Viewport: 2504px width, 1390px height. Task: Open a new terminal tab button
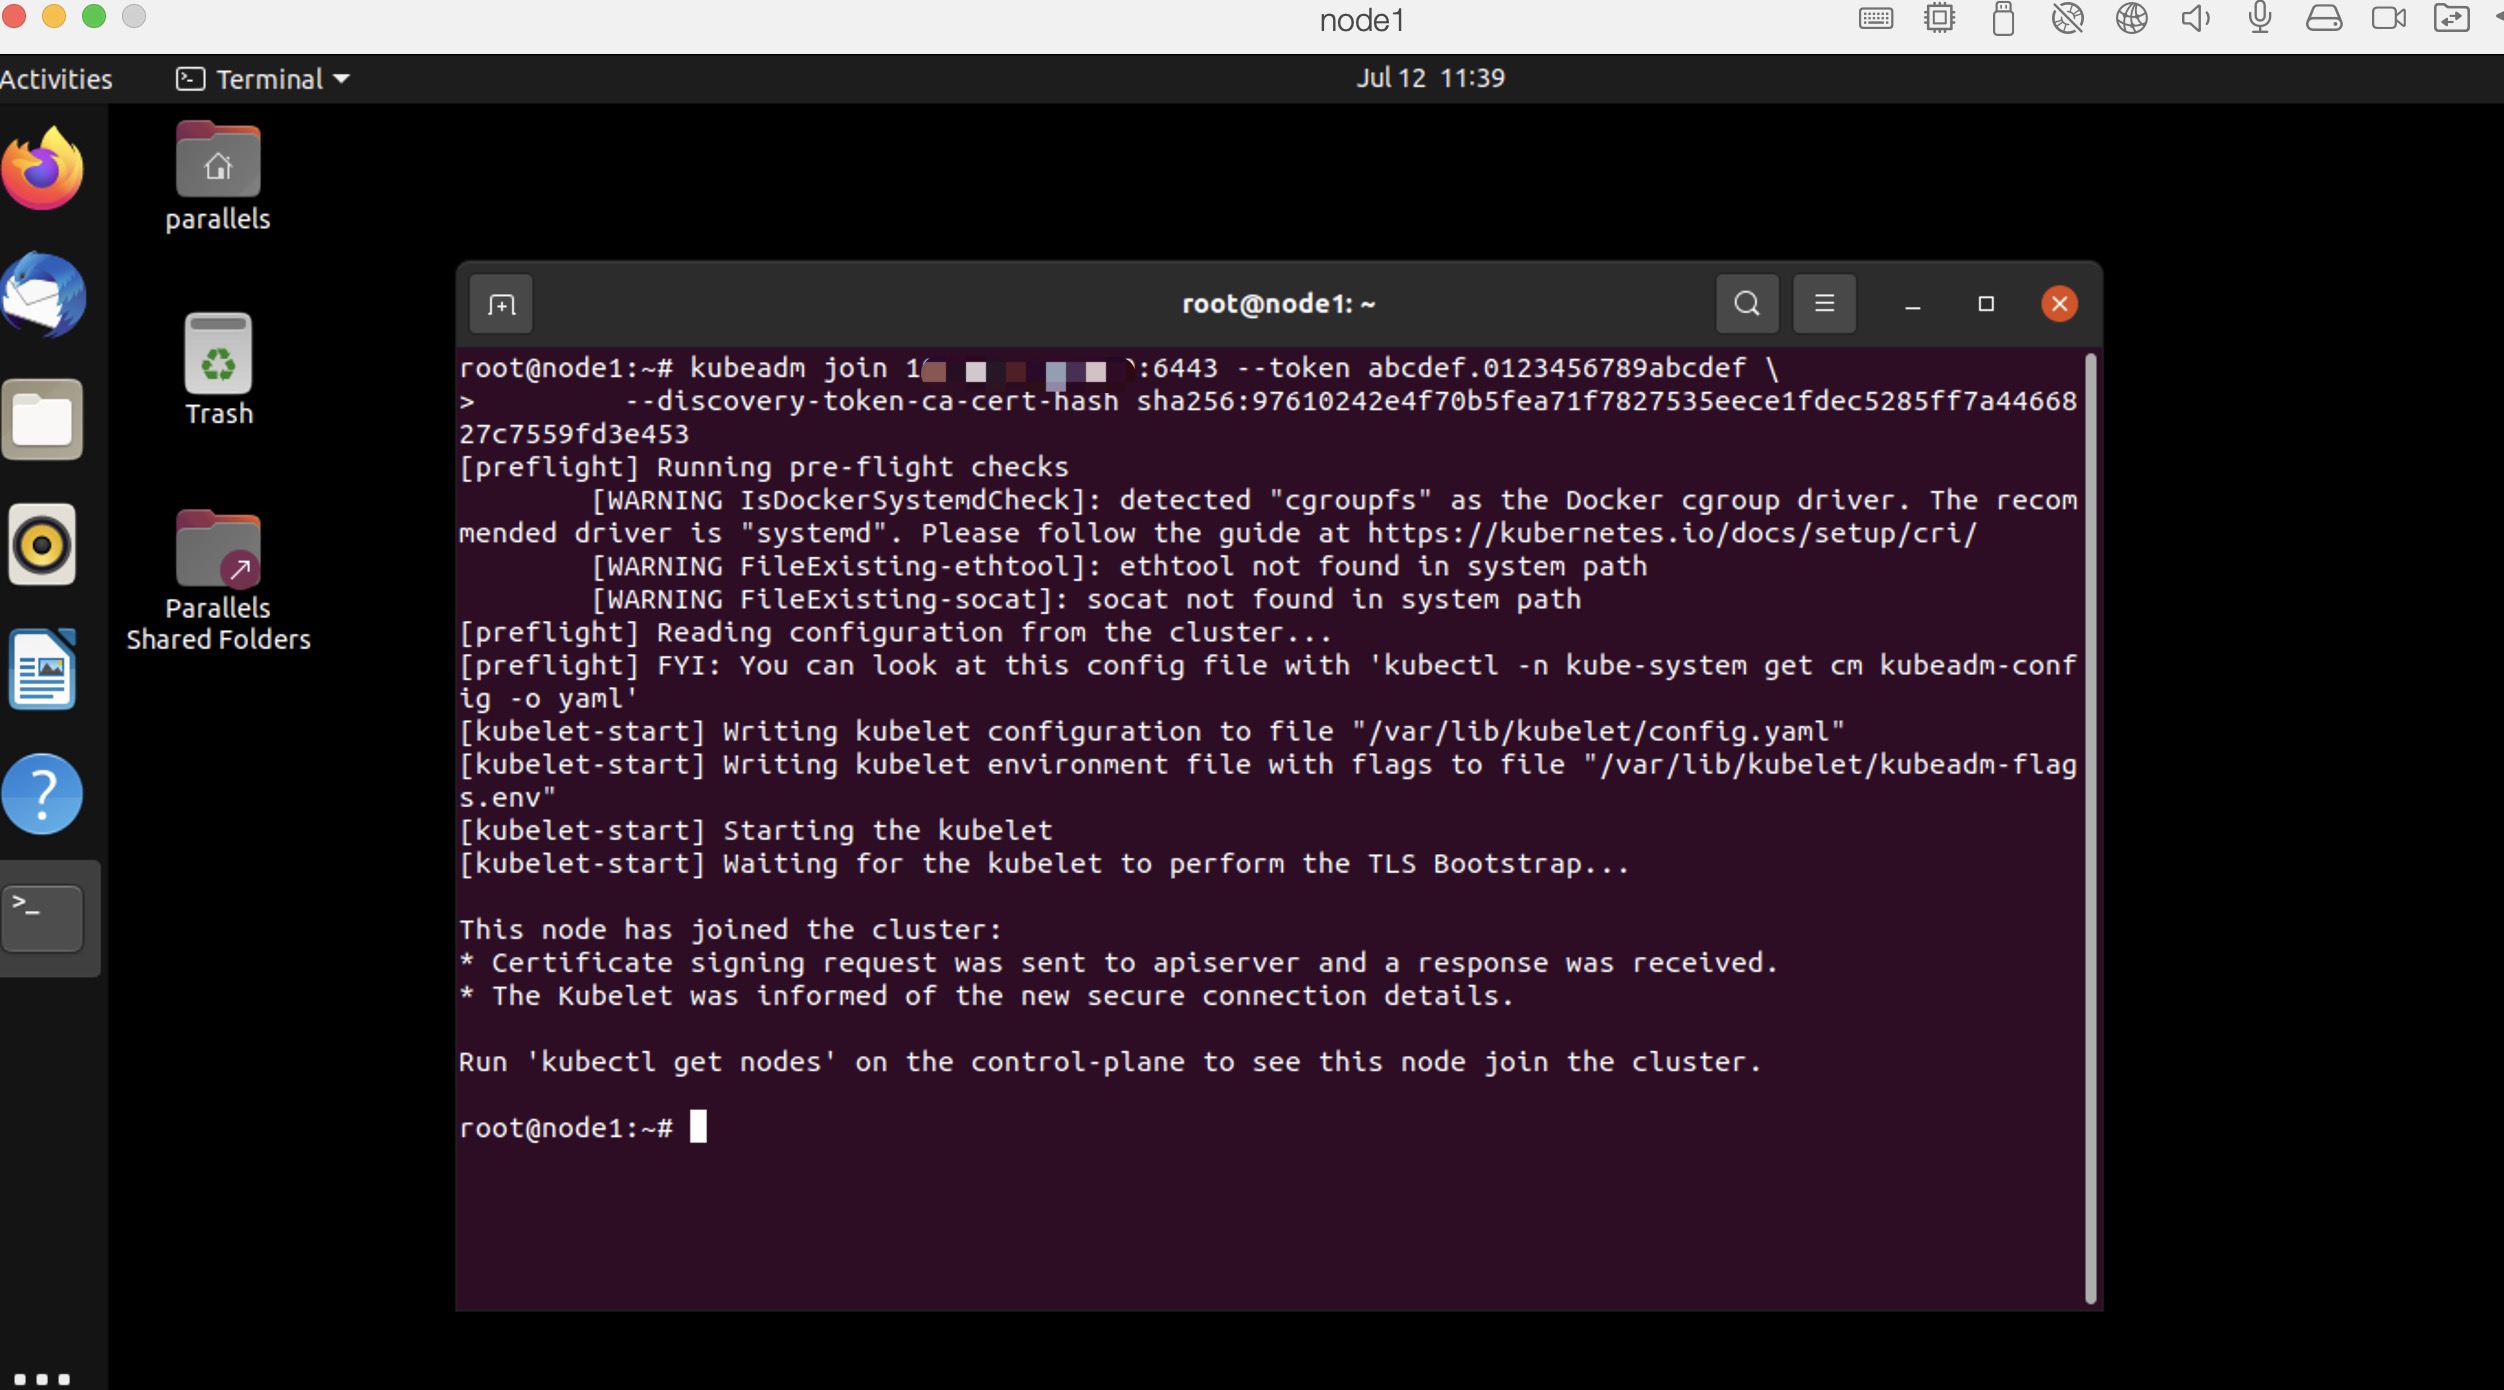click(501, 304)
